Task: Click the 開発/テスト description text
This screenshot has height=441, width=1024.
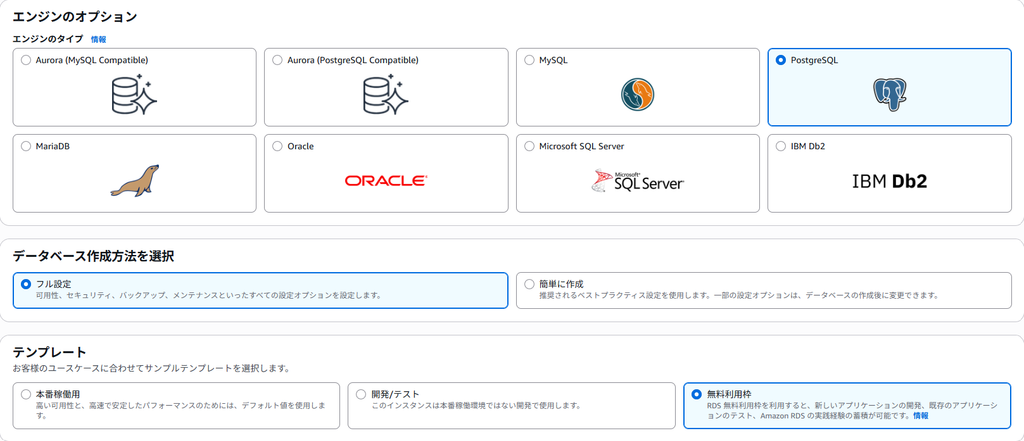Action: click(476, 406)
